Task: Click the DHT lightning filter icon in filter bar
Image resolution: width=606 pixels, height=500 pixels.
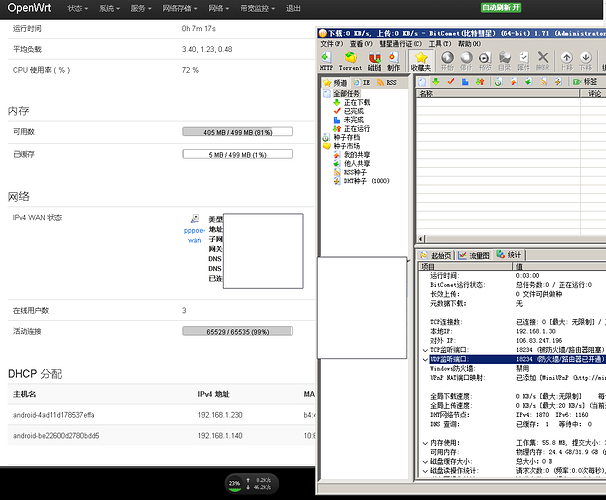Action: (558, 82)
